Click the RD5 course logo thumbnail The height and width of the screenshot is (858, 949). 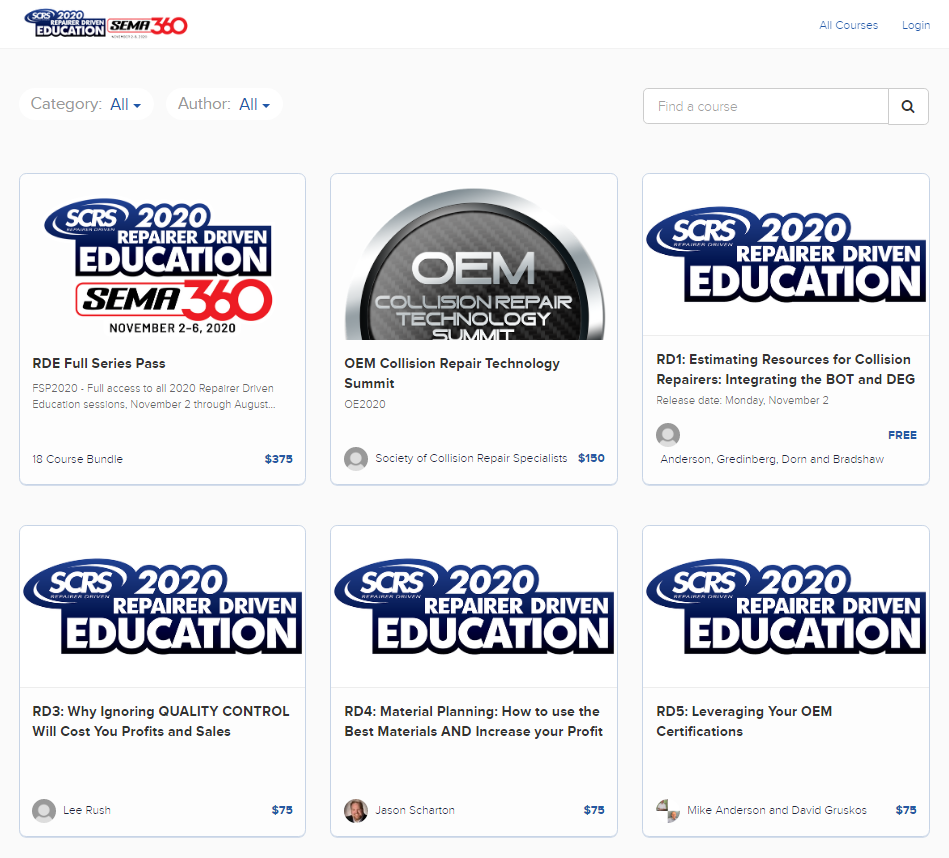click(x=786, y=606)
